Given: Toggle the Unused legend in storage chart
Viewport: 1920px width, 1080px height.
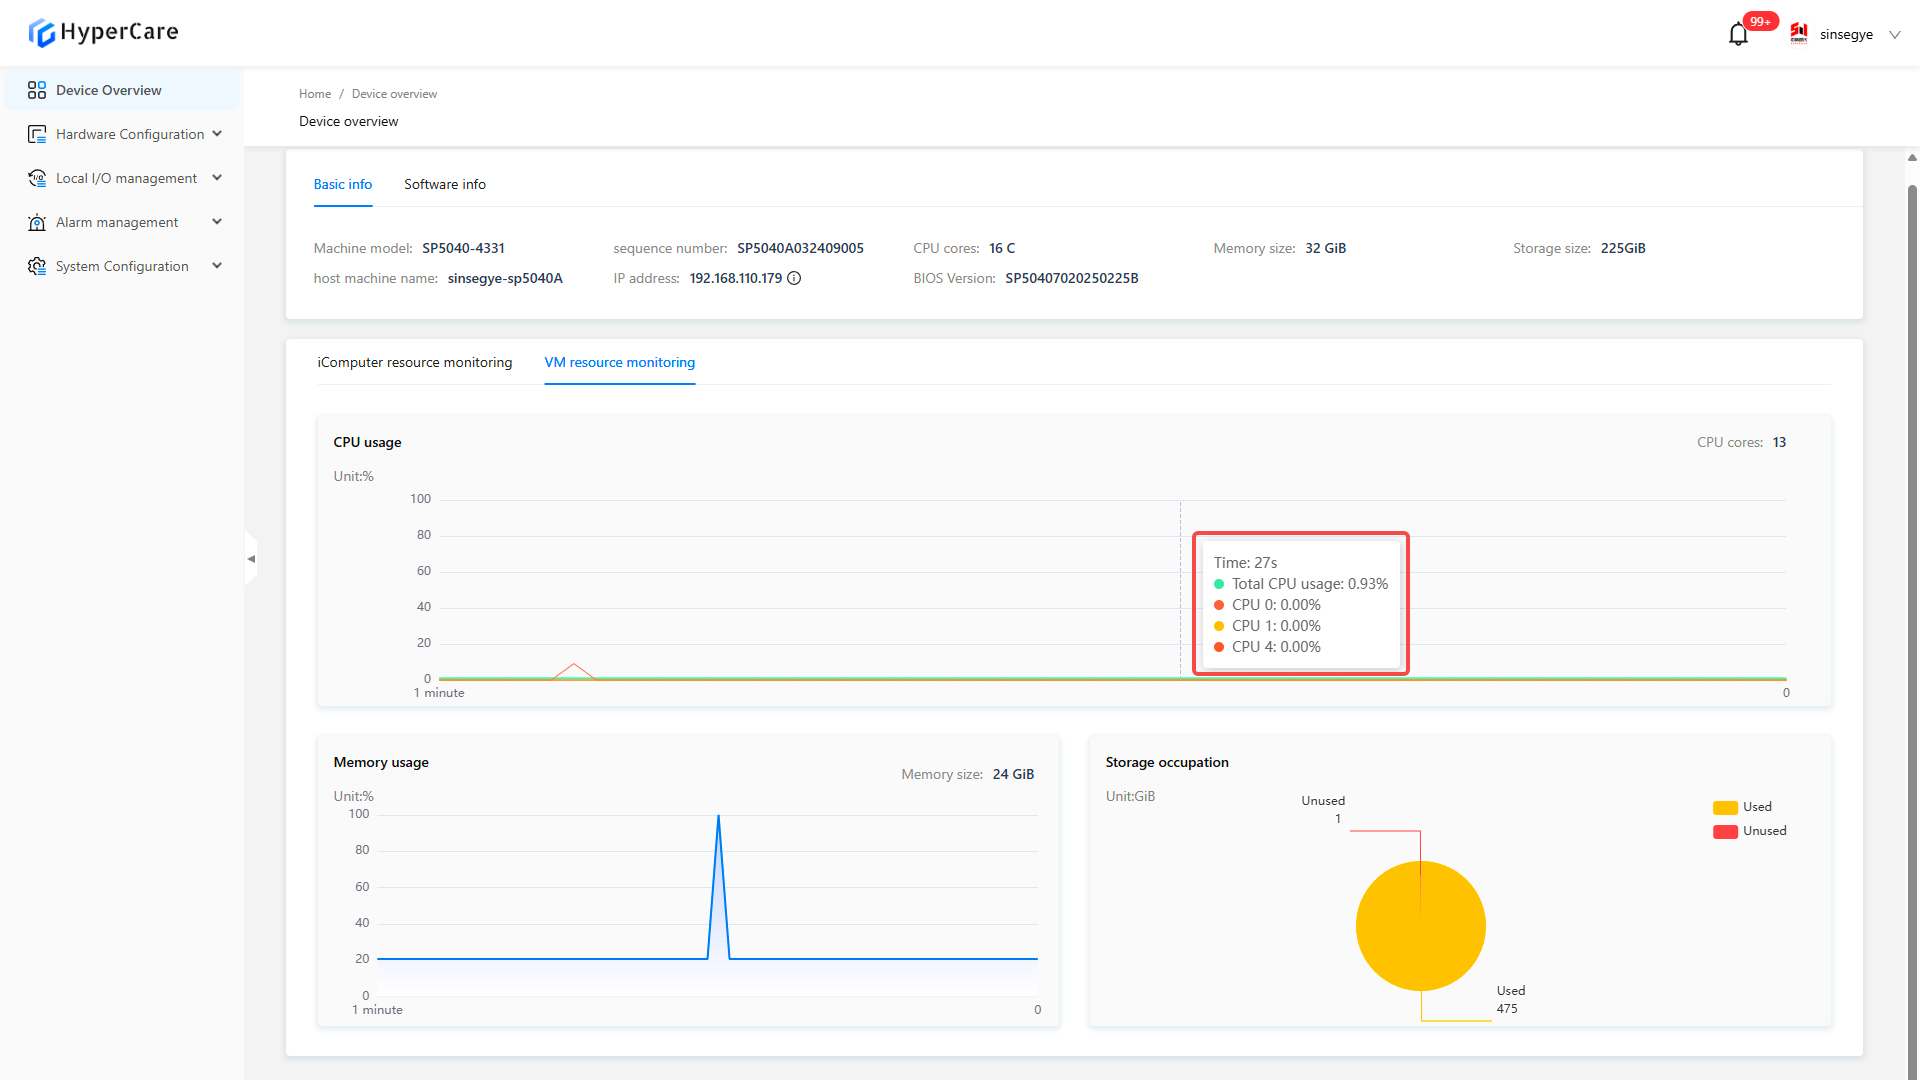Looking at the screenshot, I should (1725, 831).
